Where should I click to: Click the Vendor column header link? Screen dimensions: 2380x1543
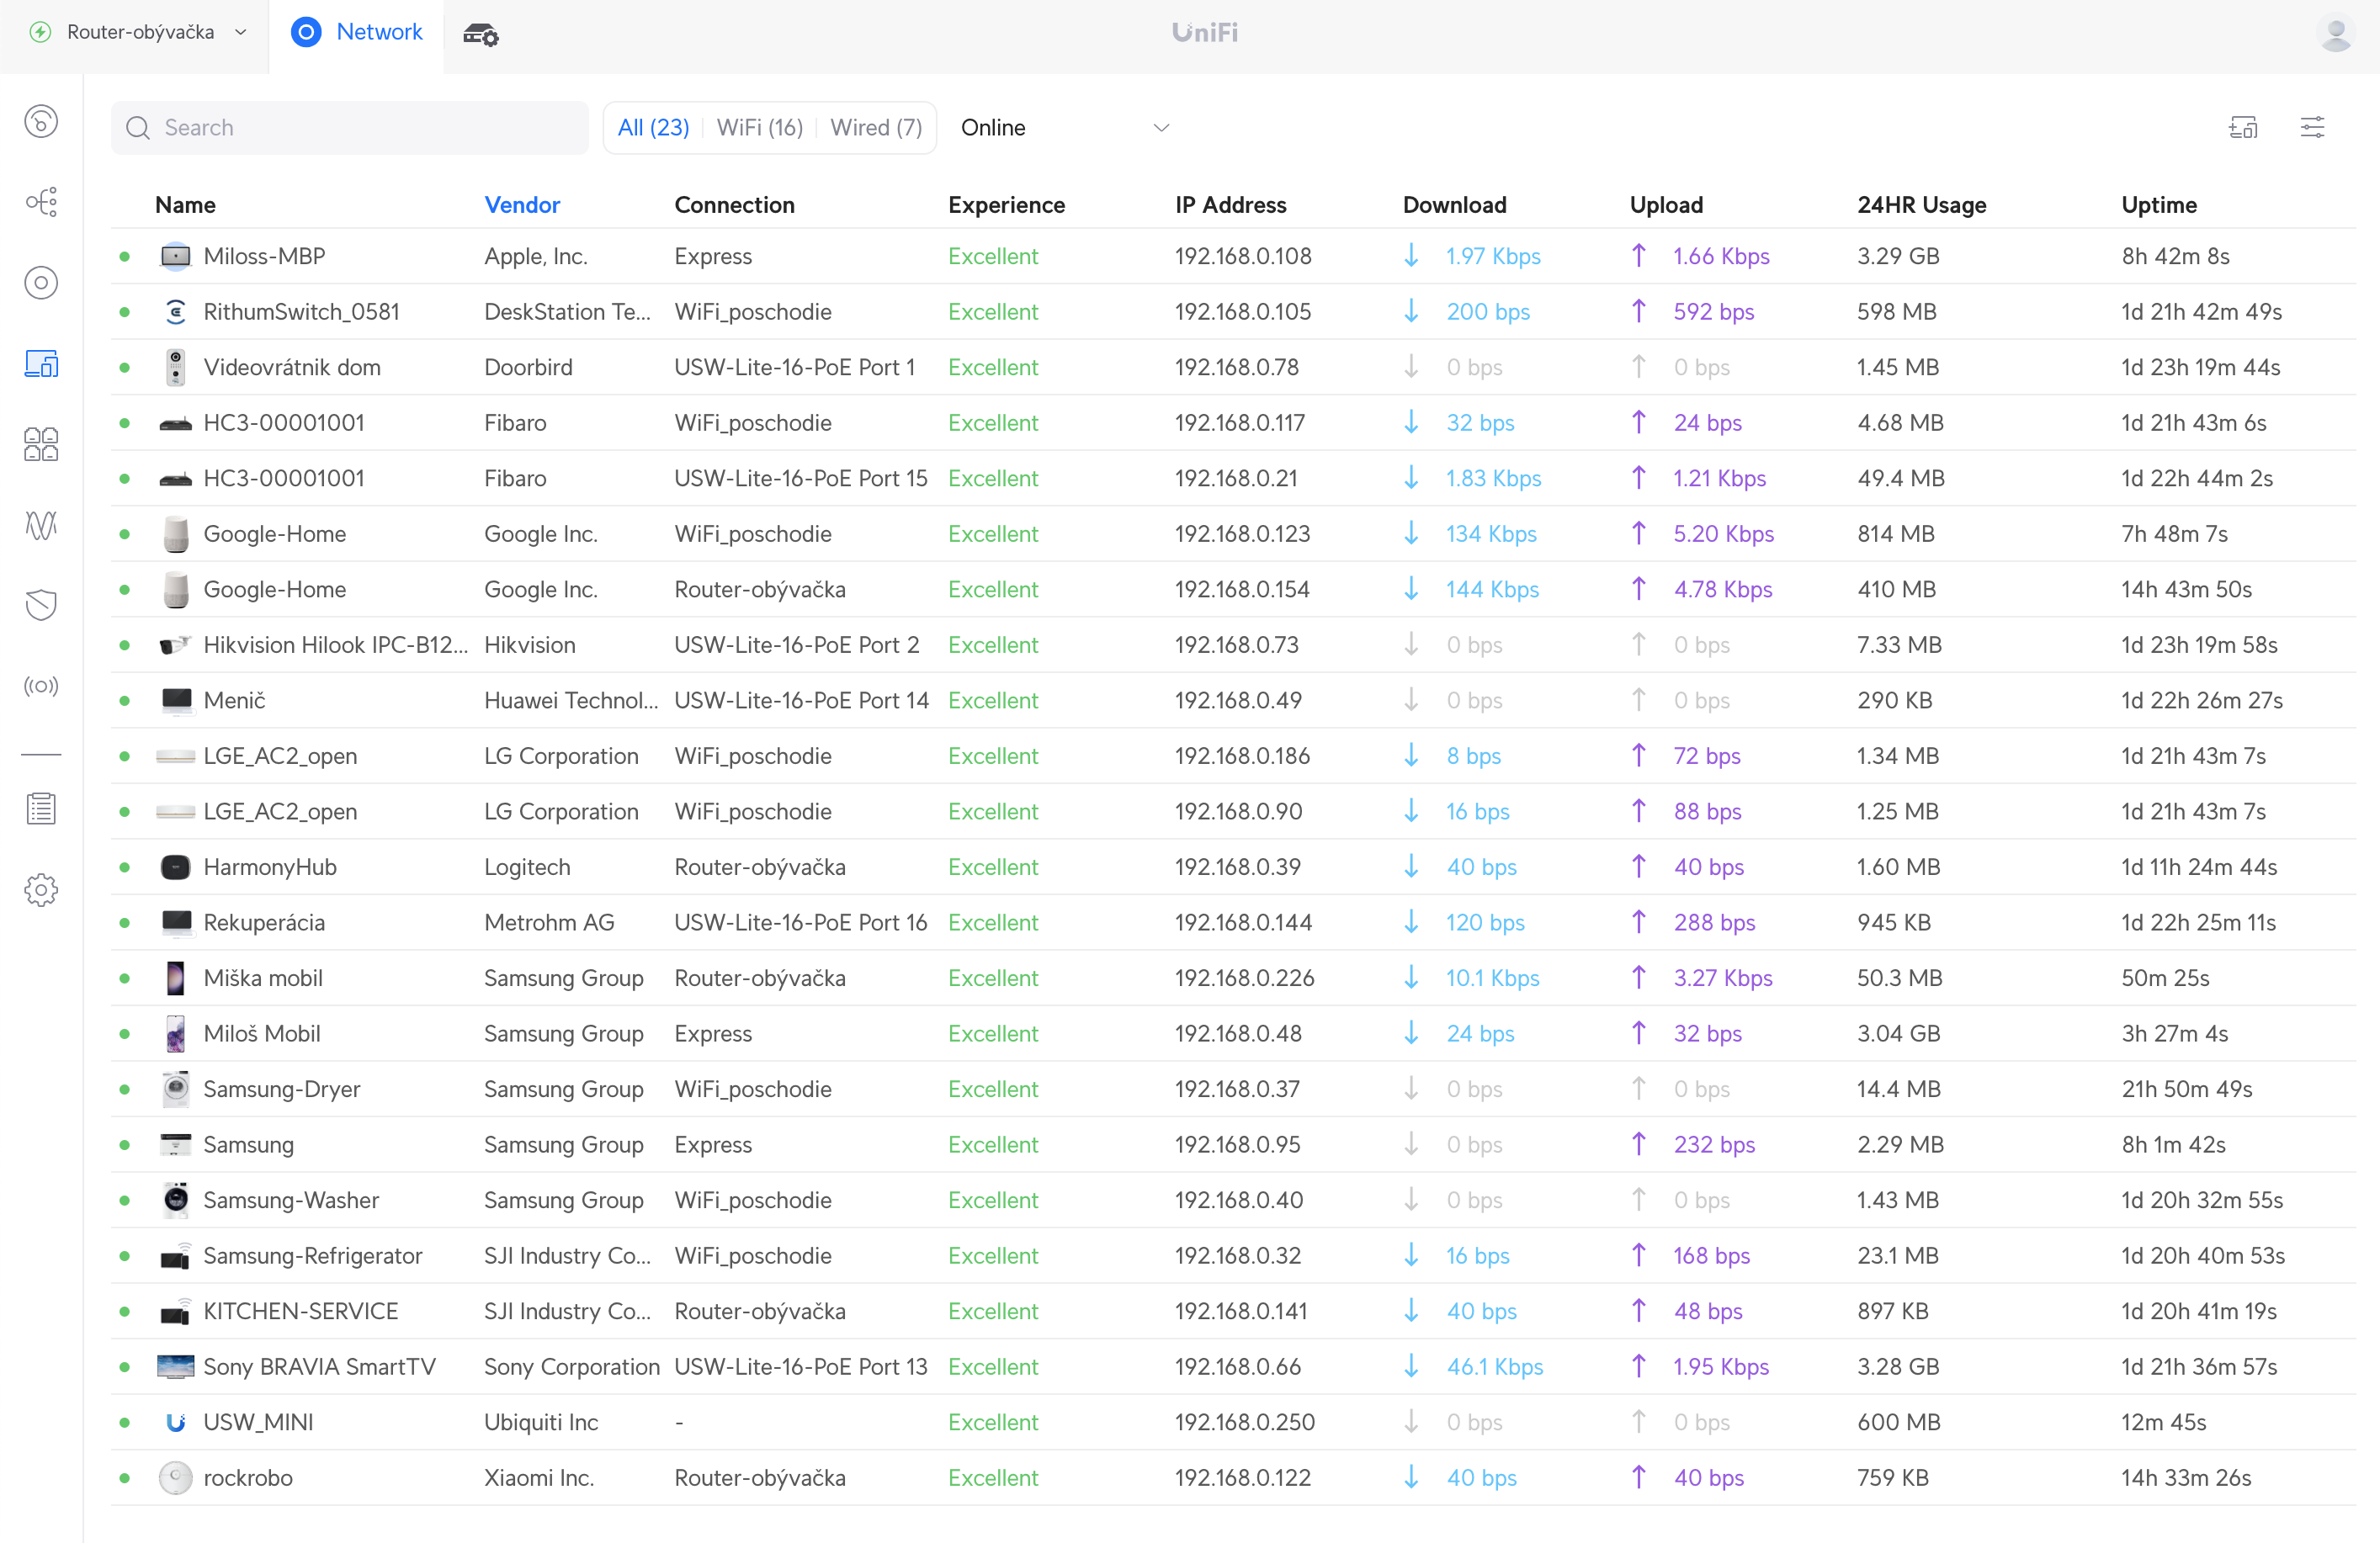click(x=522, y=204)
